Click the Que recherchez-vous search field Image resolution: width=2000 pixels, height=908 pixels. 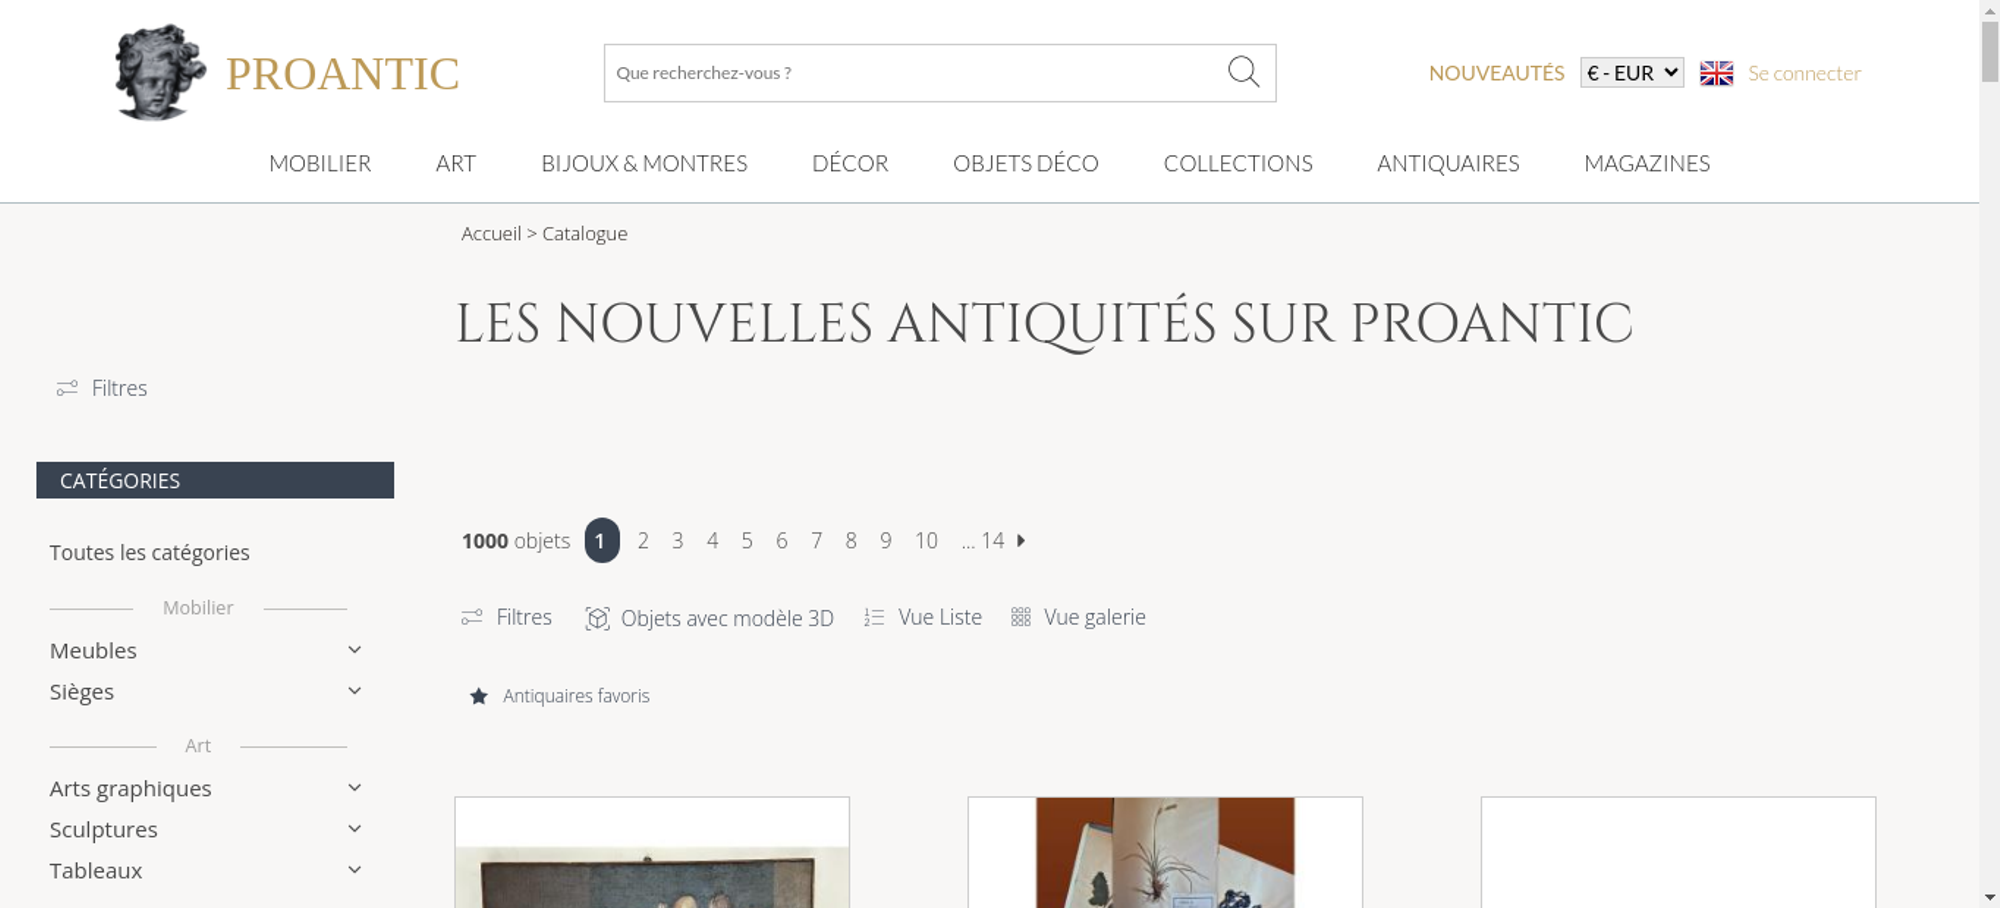[x=915, y=73]
